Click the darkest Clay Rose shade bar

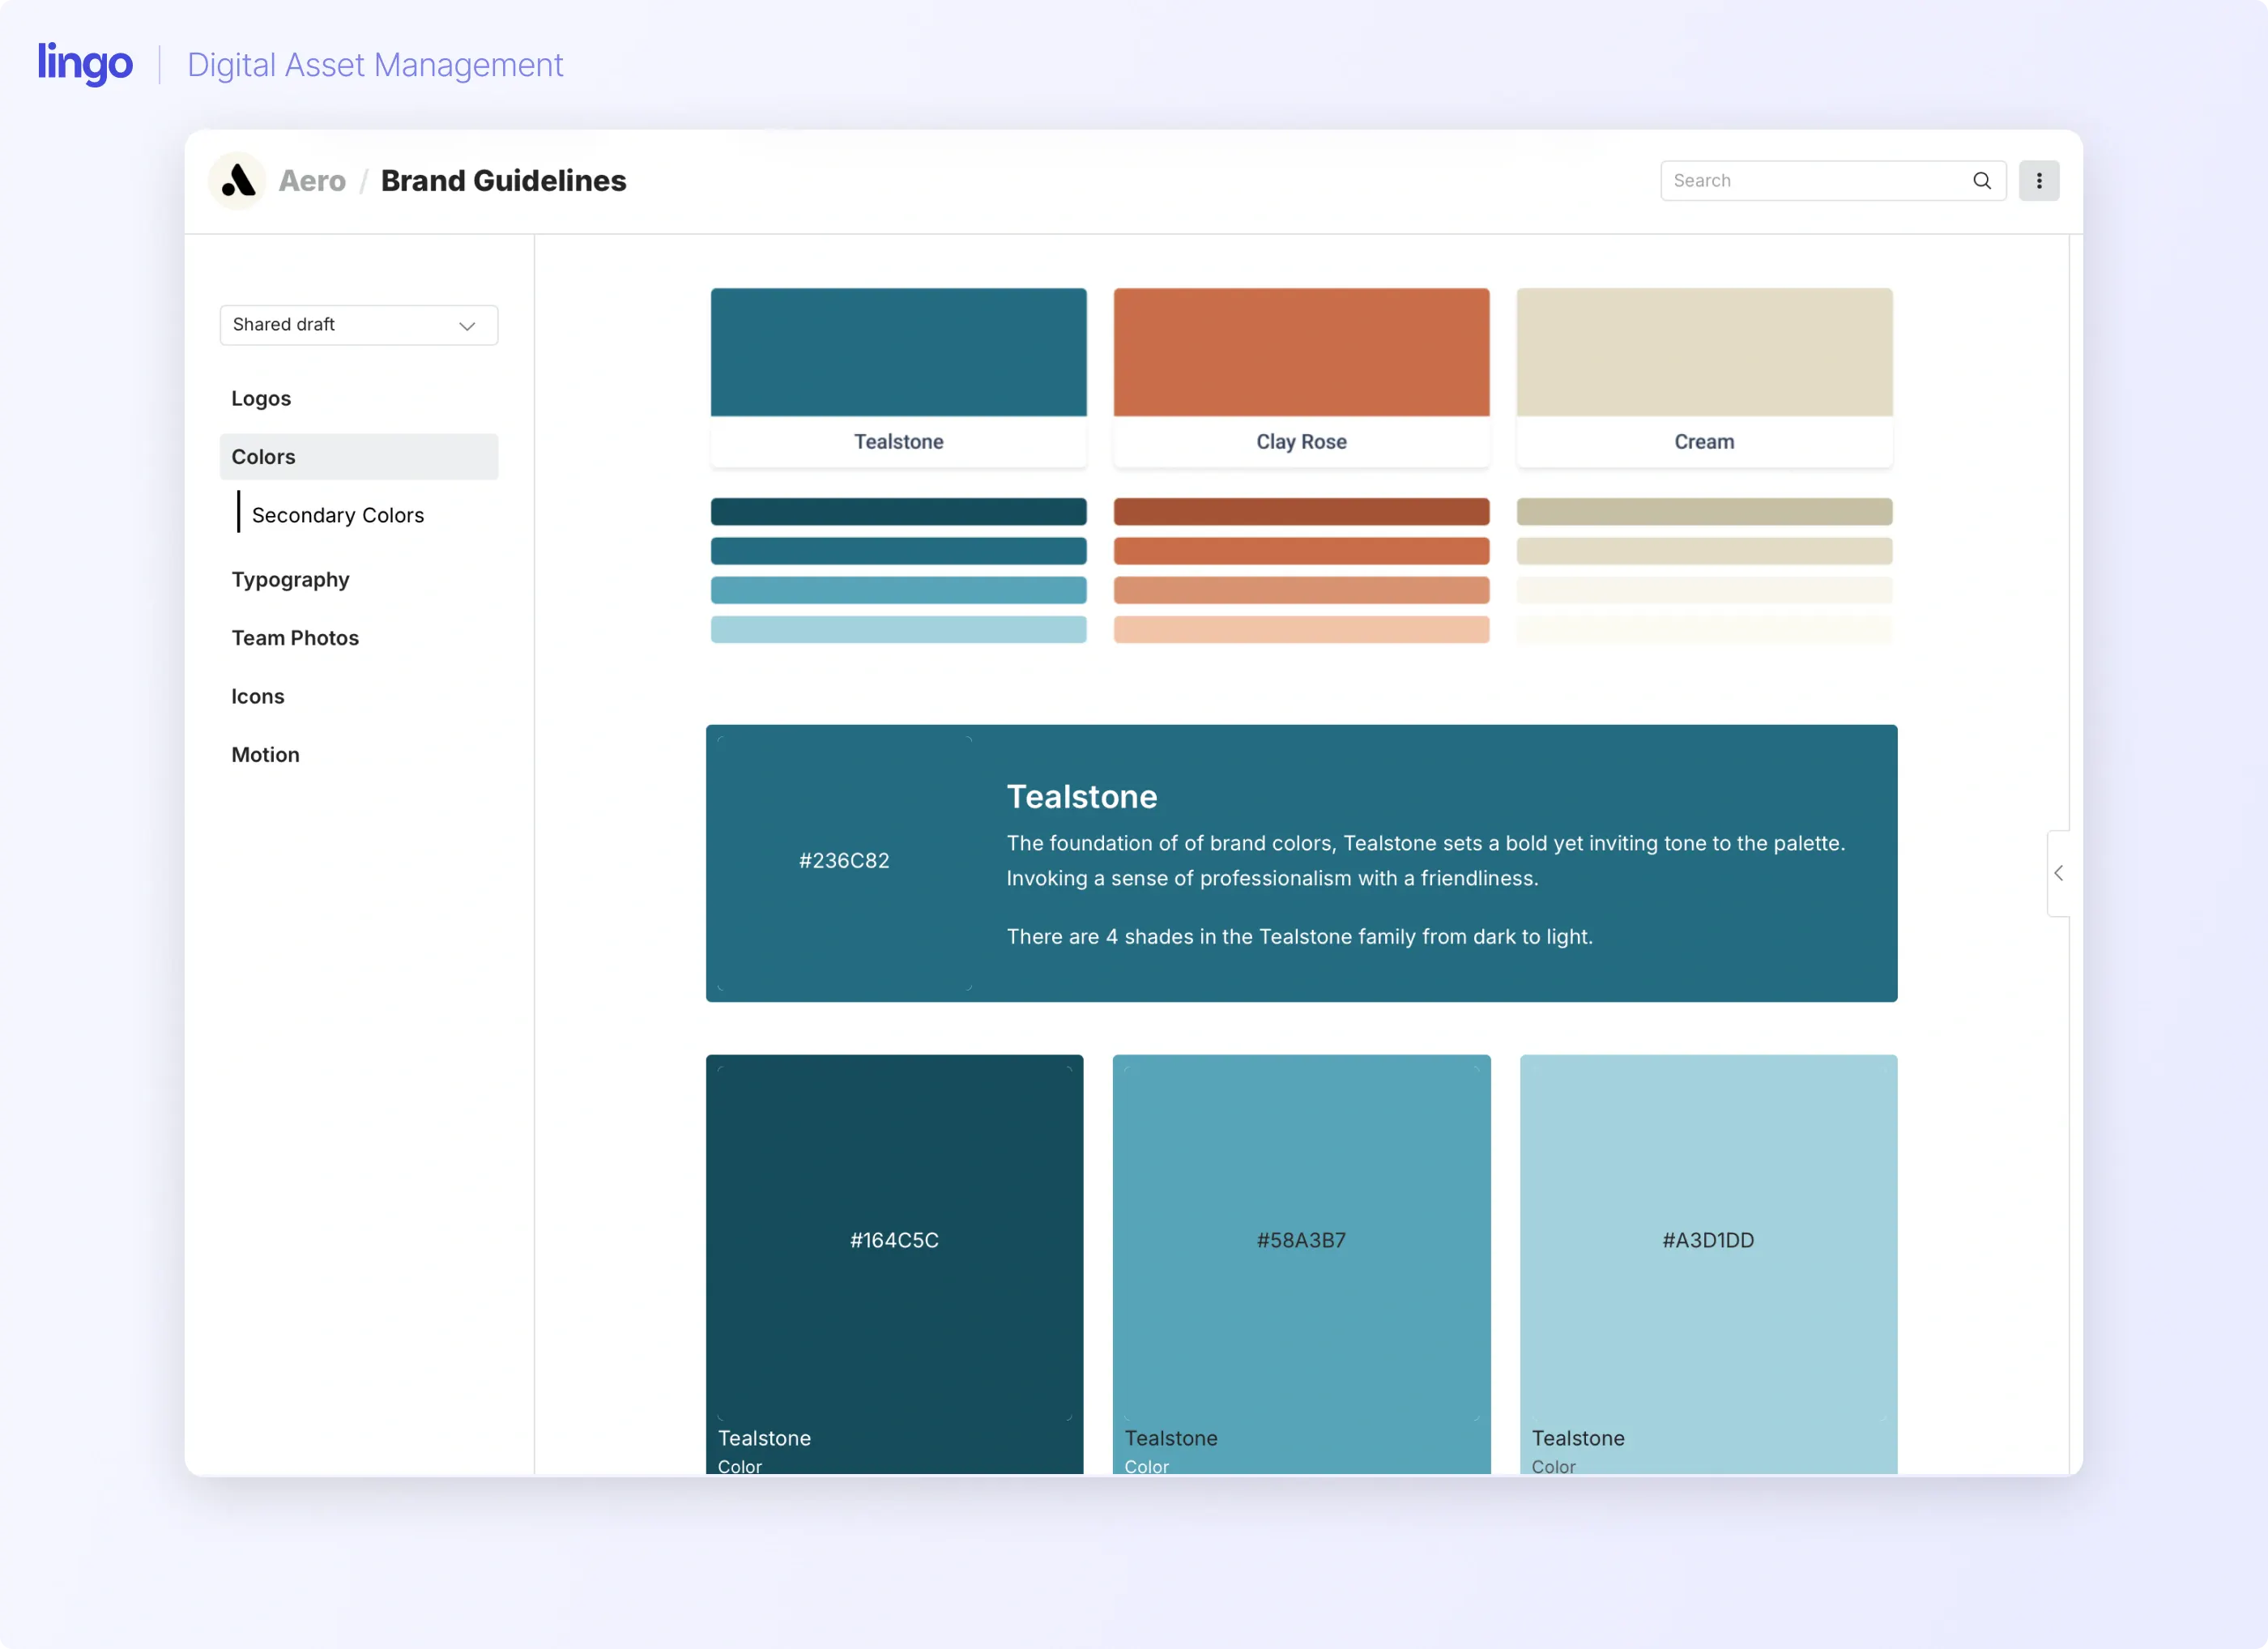click(1301, 512)
